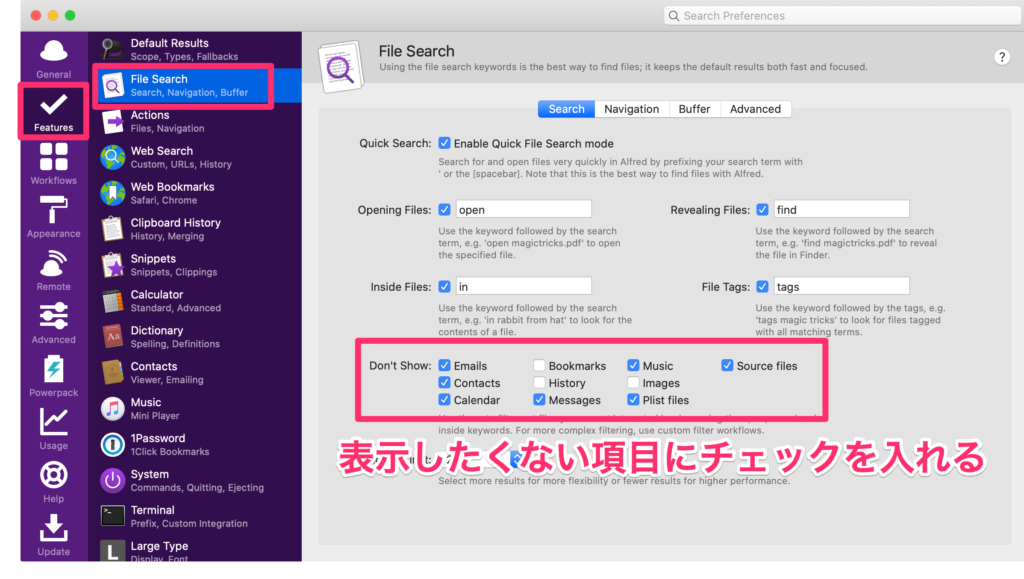Uncheck the Source files checkbox
Image resolution: width=1024 pixels, height=579 pixels.
click(x=728, y=366)
